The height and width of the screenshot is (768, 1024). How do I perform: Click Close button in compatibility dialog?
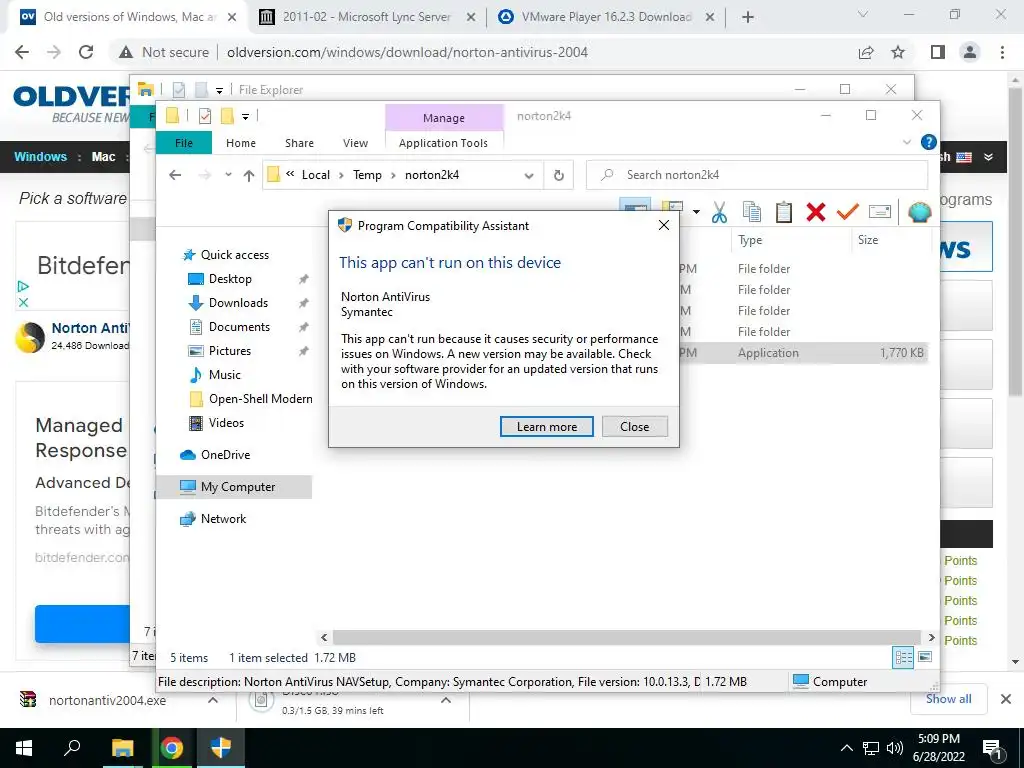(x=634, y=426)
